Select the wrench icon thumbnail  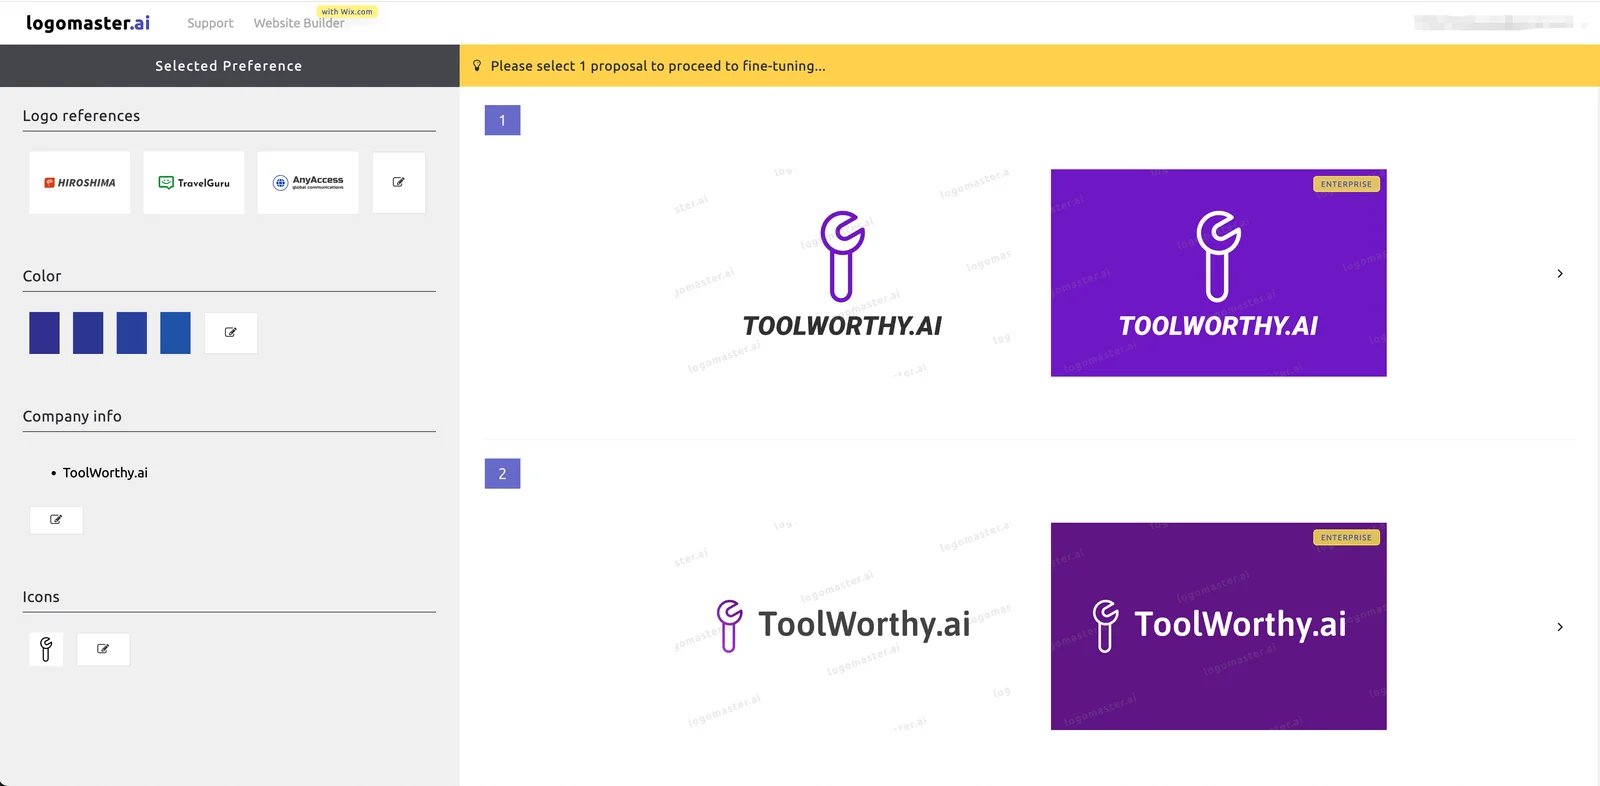pyautogui.click(x=46, y=649)
